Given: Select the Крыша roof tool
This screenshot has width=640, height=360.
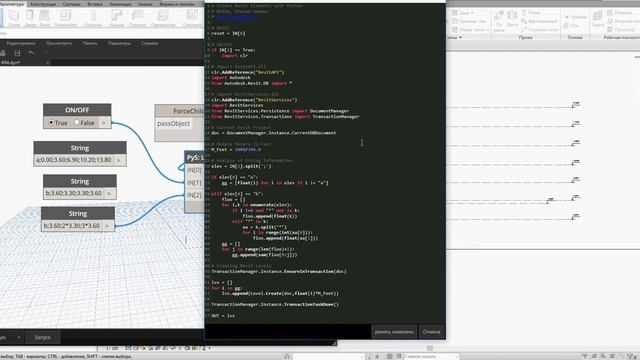Looking at the screenshot, I should pos(117,18).
